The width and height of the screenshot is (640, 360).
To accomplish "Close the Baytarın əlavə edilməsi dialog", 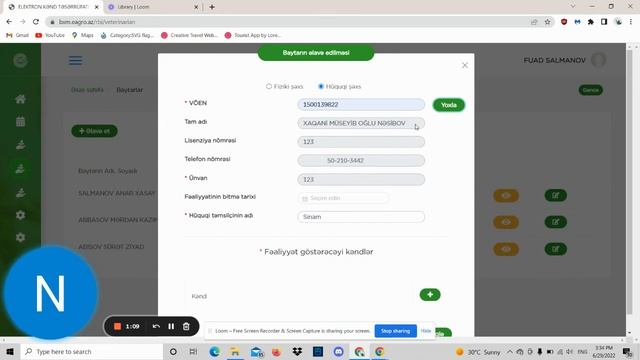I will click(x=464, y=65).
